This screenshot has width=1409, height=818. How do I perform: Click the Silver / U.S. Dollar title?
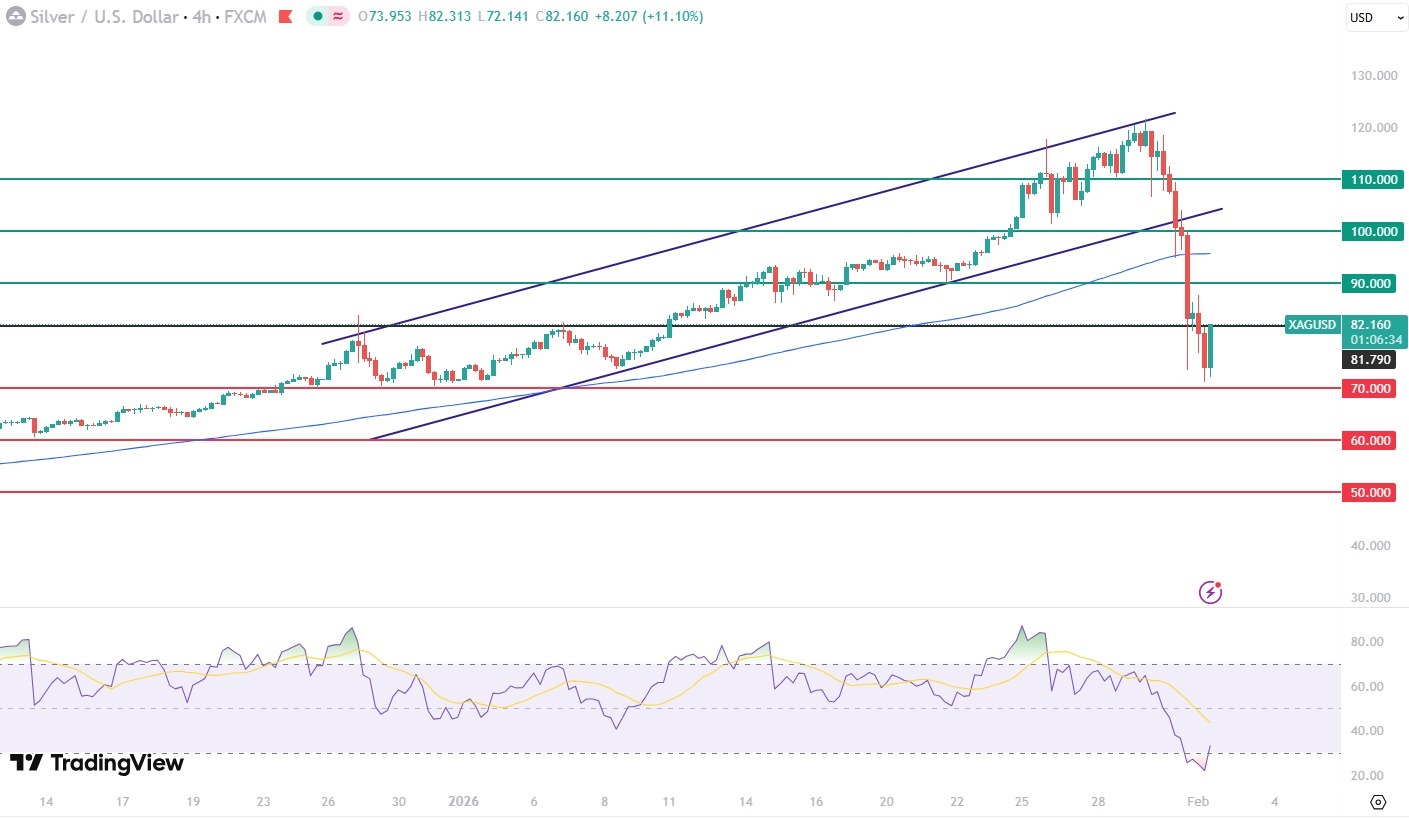pyautogui.click(x=101, y=17)
